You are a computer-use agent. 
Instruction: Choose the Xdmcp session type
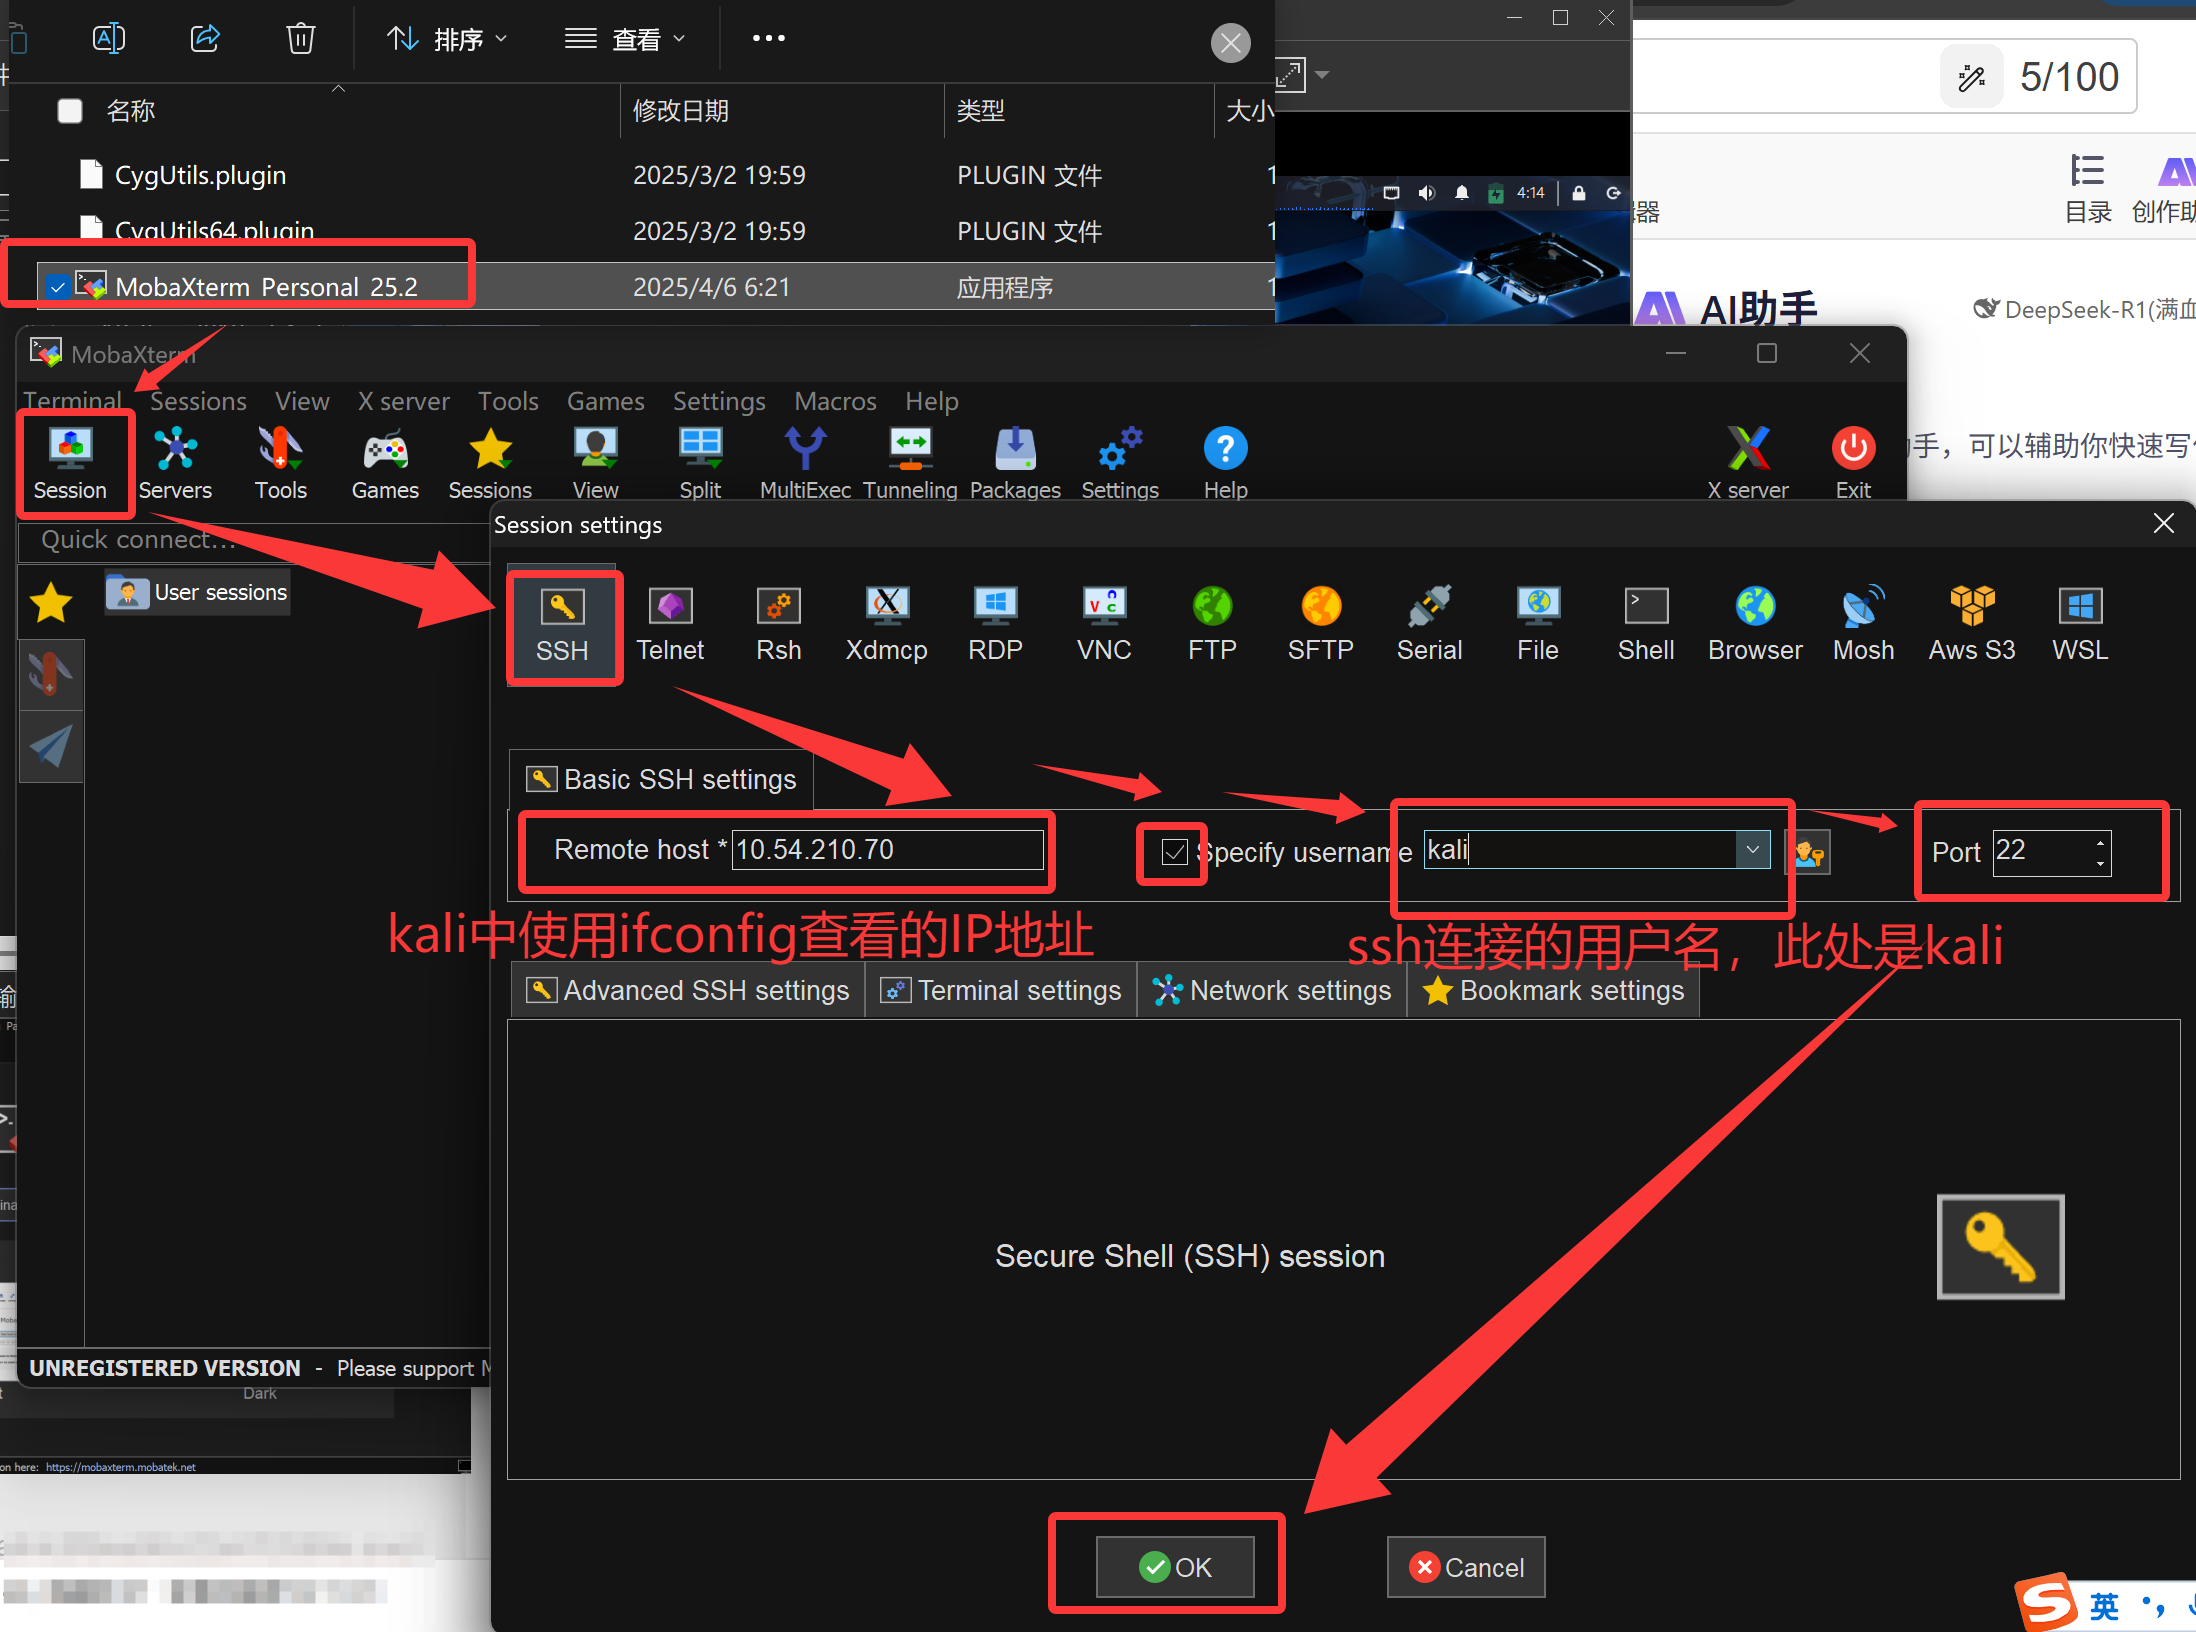[x=886, y=626]
